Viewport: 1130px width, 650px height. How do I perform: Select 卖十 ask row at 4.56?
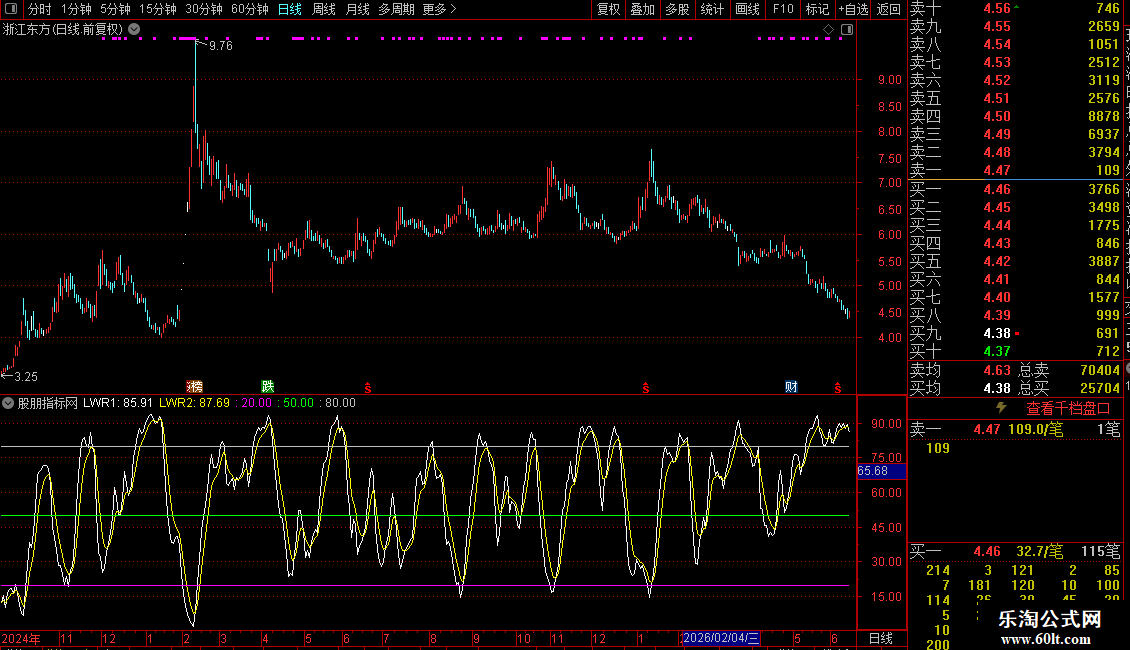pos(1015,8)
